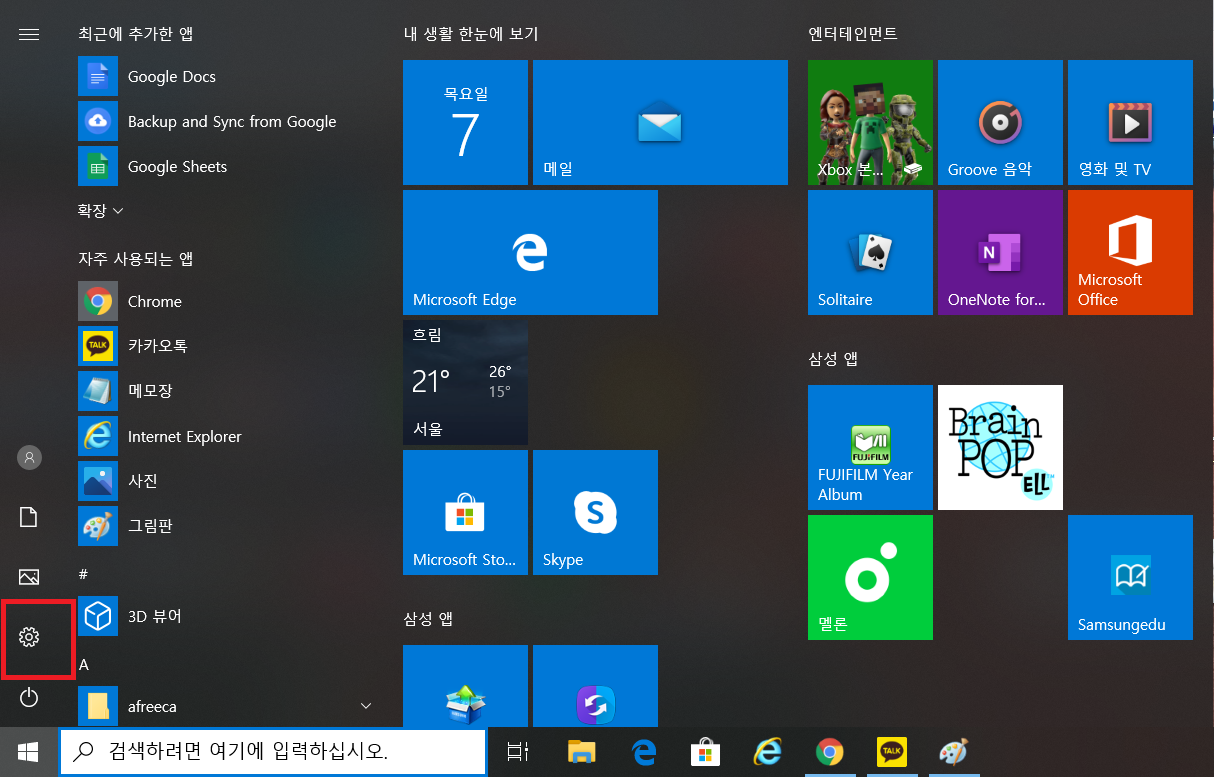The width and height of the screenshot is (1214, 777).
Task: Launch Backup and Sync from Google
Action: click(225, 122)
